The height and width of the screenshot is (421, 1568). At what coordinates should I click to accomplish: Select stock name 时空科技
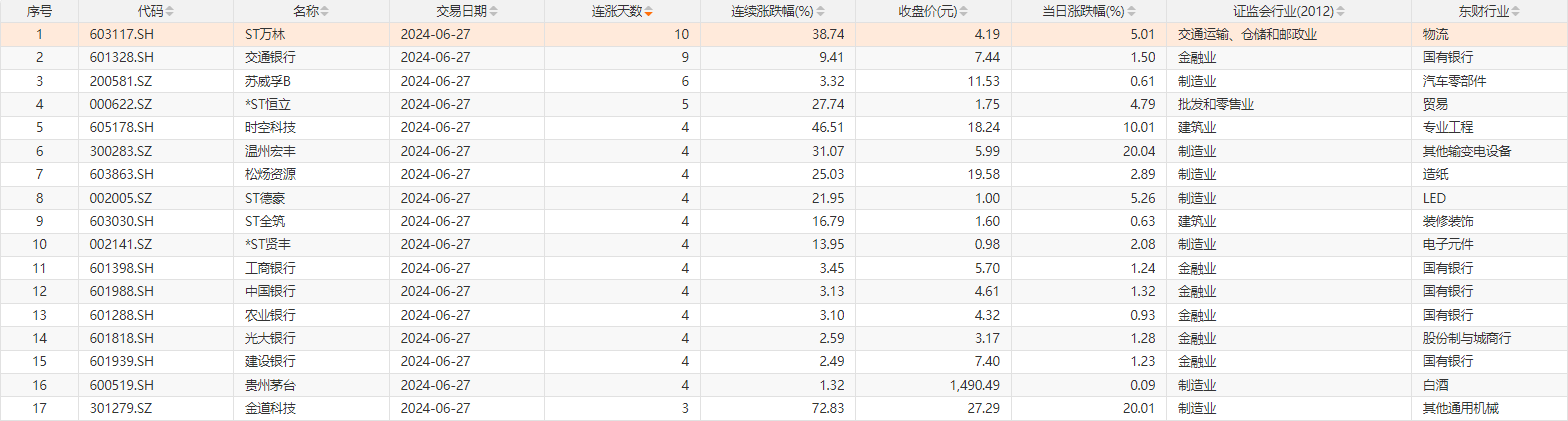tap(270, 127)
